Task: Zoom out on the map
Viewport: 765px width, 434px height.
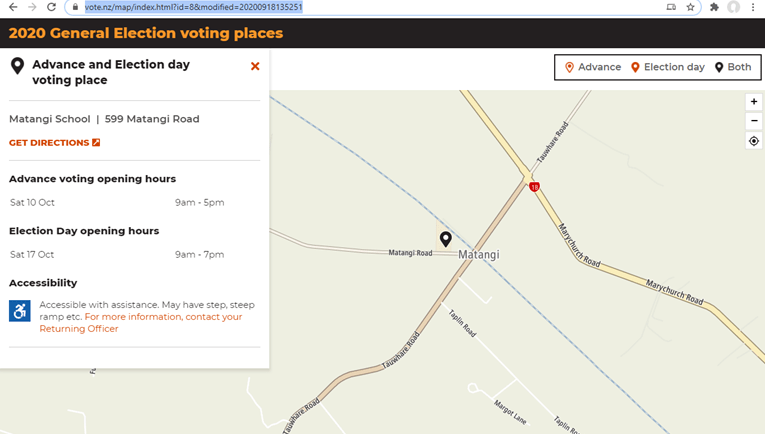Action: [754, 121]
